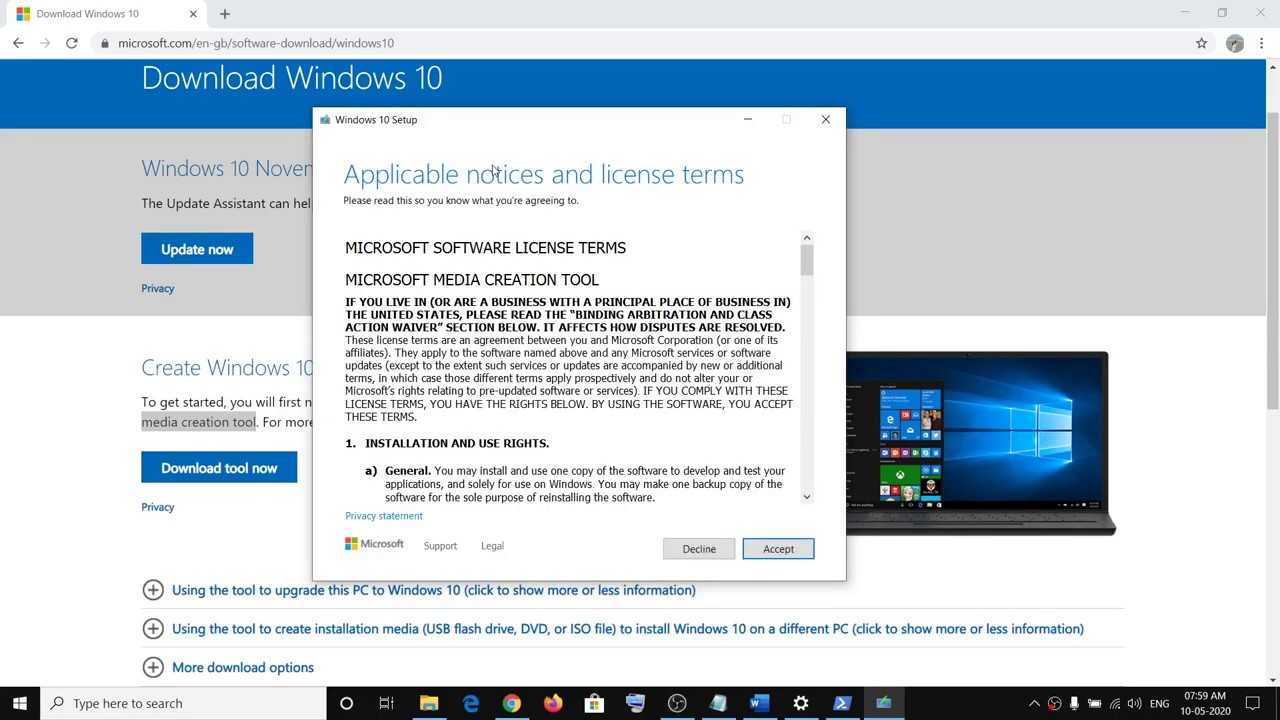Click the taskbar search box
This screenshot has height=720, width=1280.
(183, 703)
